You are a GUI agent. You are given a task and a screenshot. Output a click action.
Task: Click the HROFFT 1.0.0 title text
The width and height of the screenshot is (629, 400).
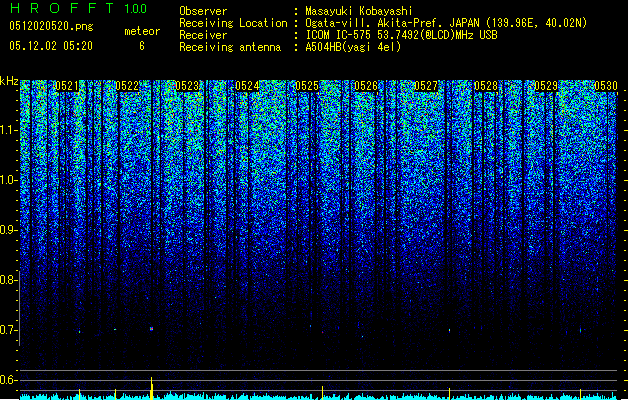click(78, 8)
